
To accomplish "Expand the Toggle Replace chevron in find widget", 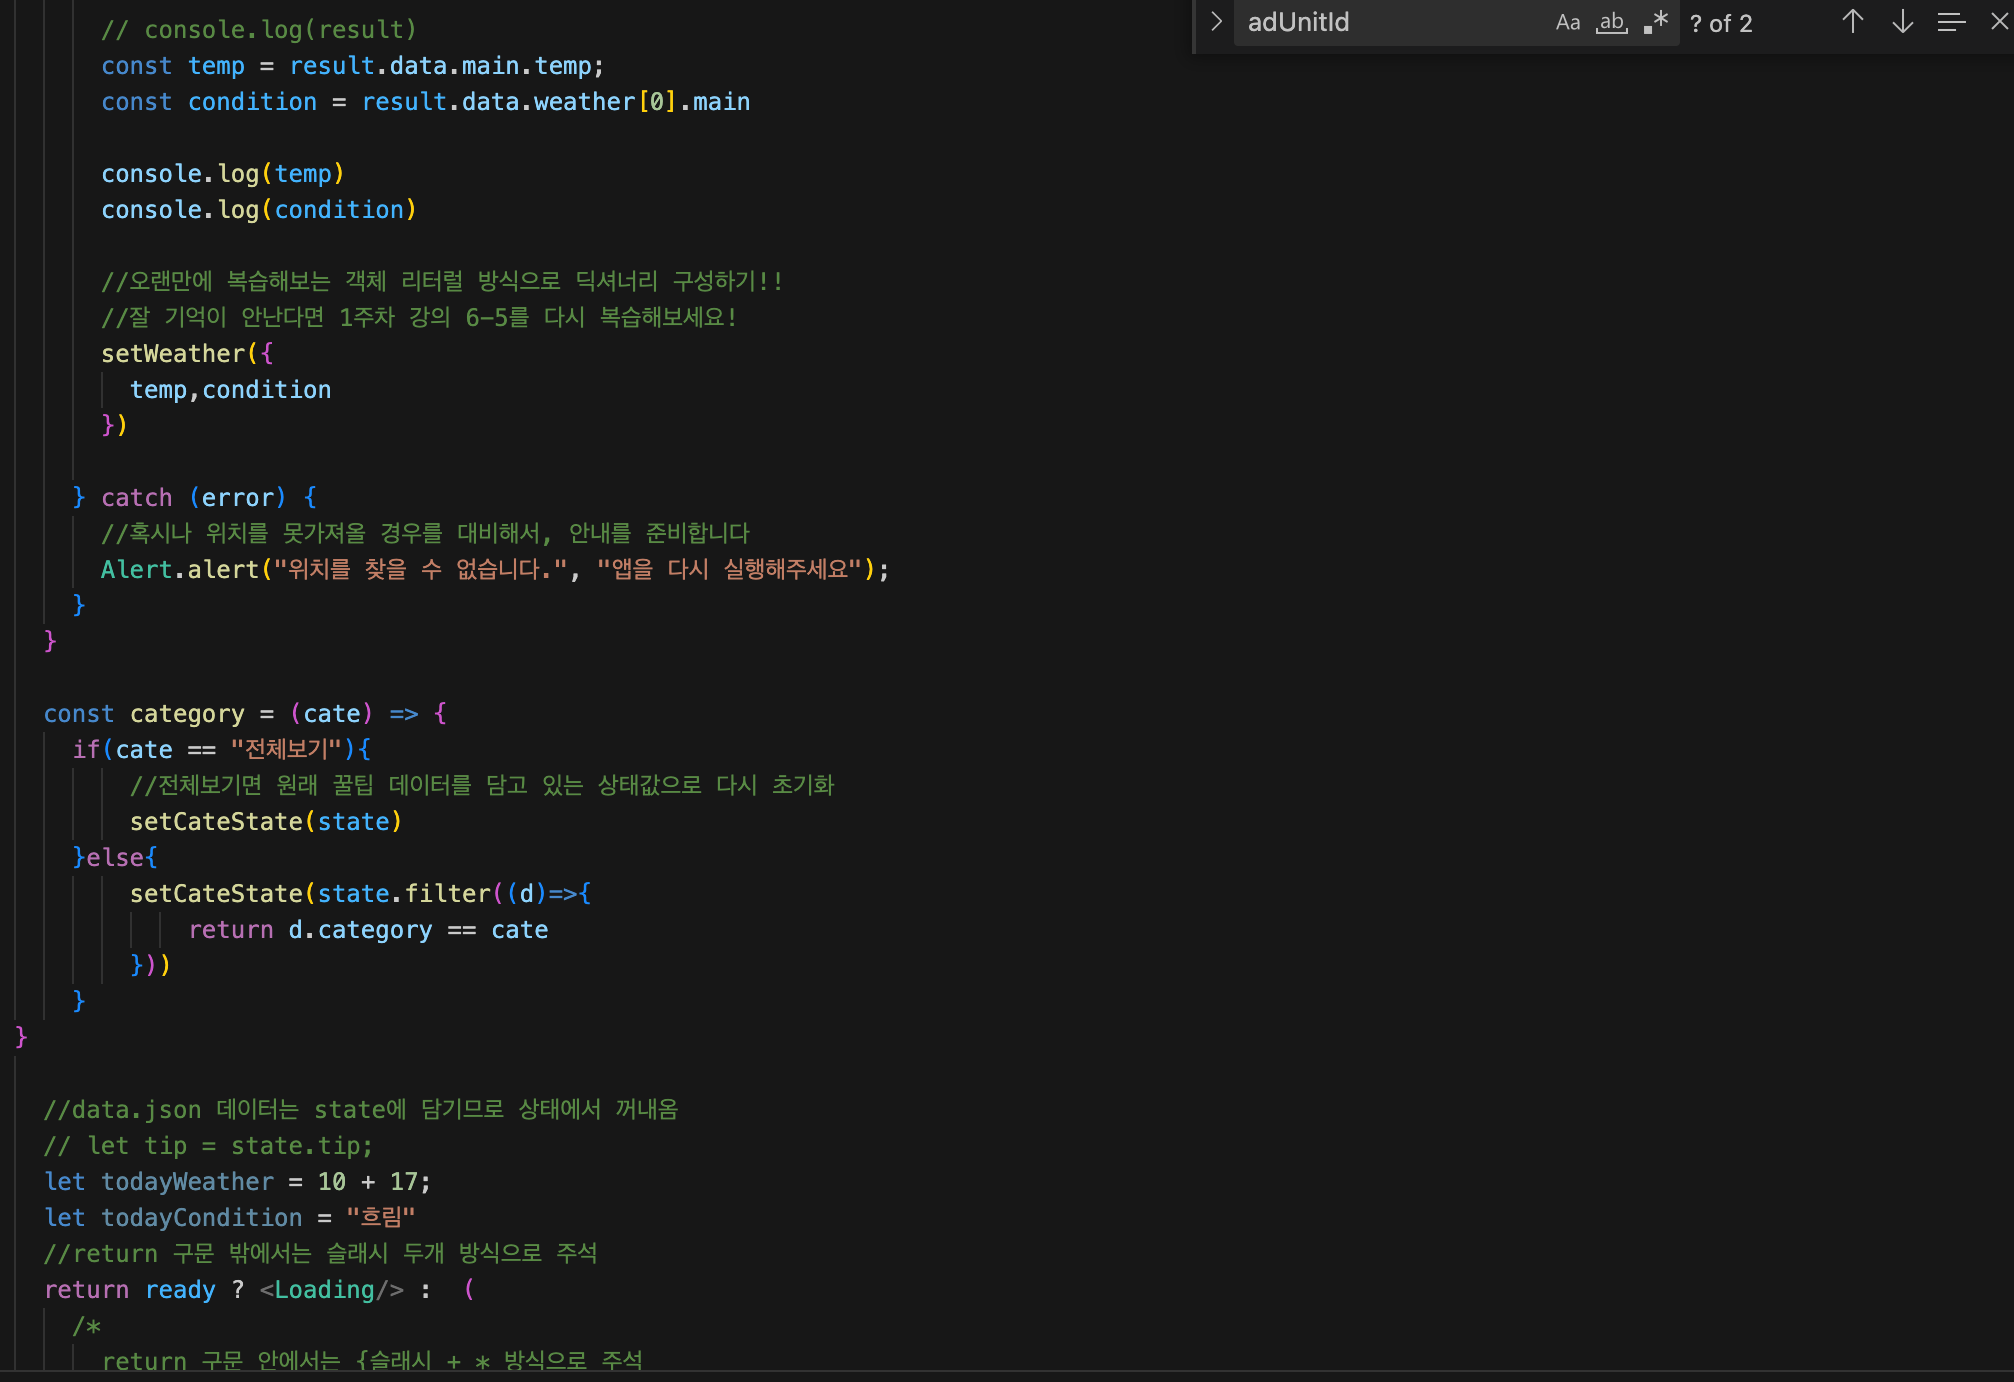I will pyautogui.click(x=1216, y=22).
